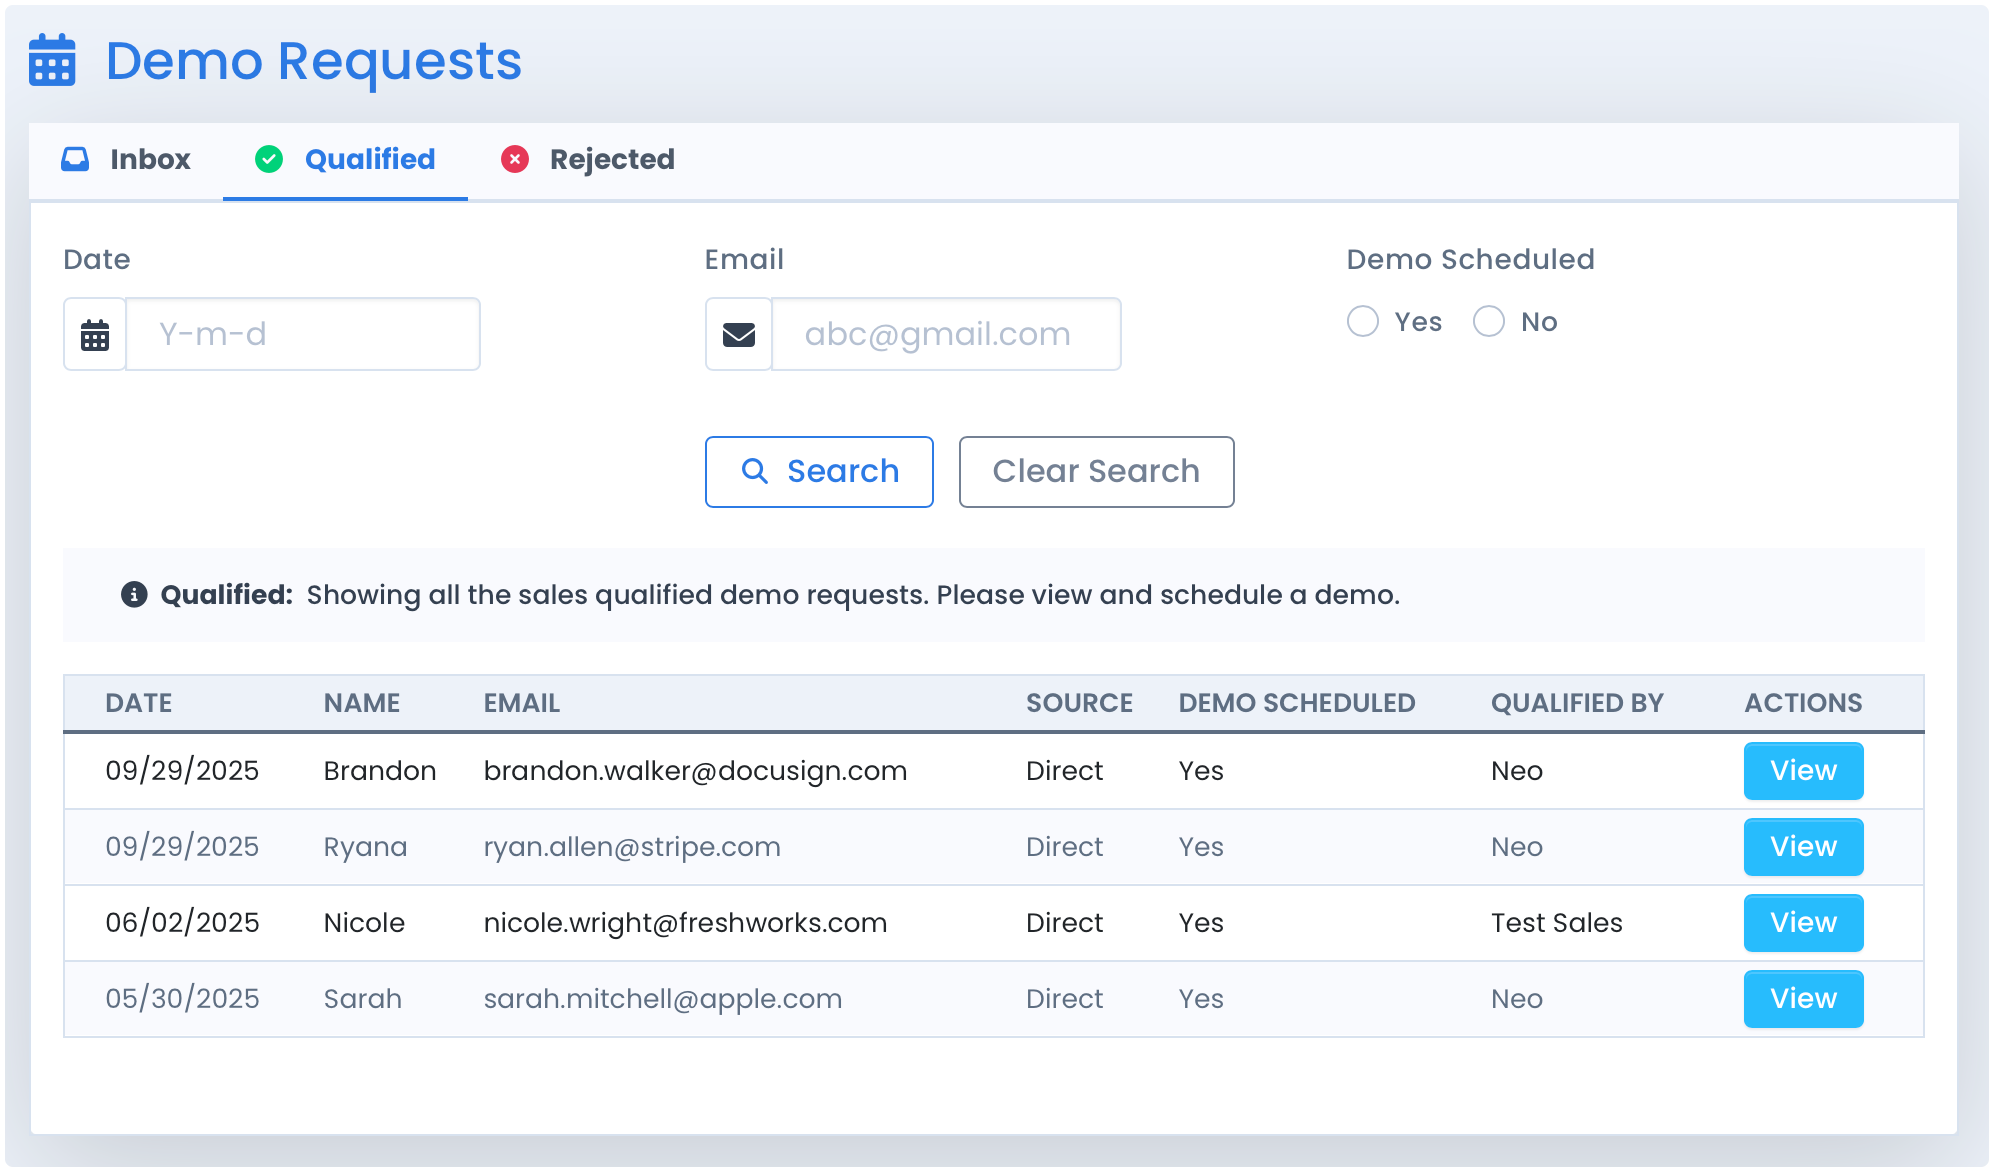Select Yes for Demo Scheduled
1994x1172 pixels.
(x=1362, y=321)
